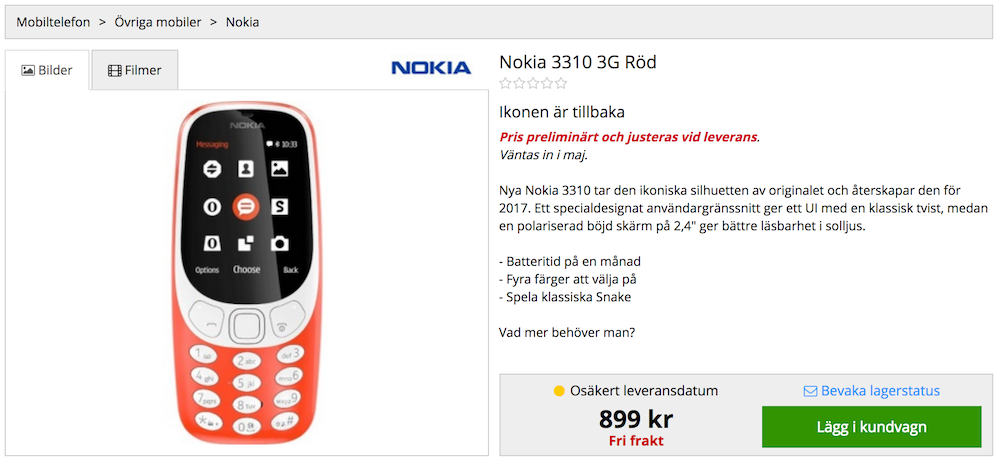Screen dimensions: 1000x464
Task: Click the Bevaka lagerstatus link
Action: click(x=880, y=391)
